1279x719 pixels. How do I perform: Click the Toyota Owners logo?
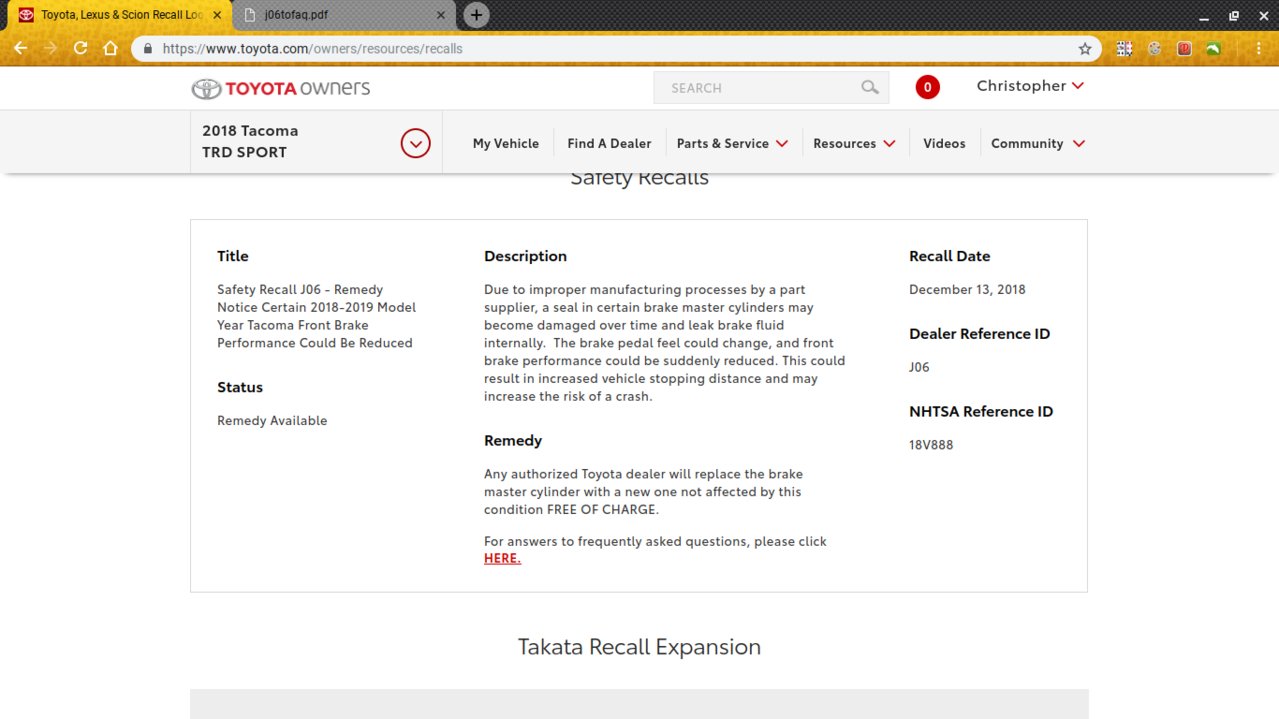[x=281, y=88]
